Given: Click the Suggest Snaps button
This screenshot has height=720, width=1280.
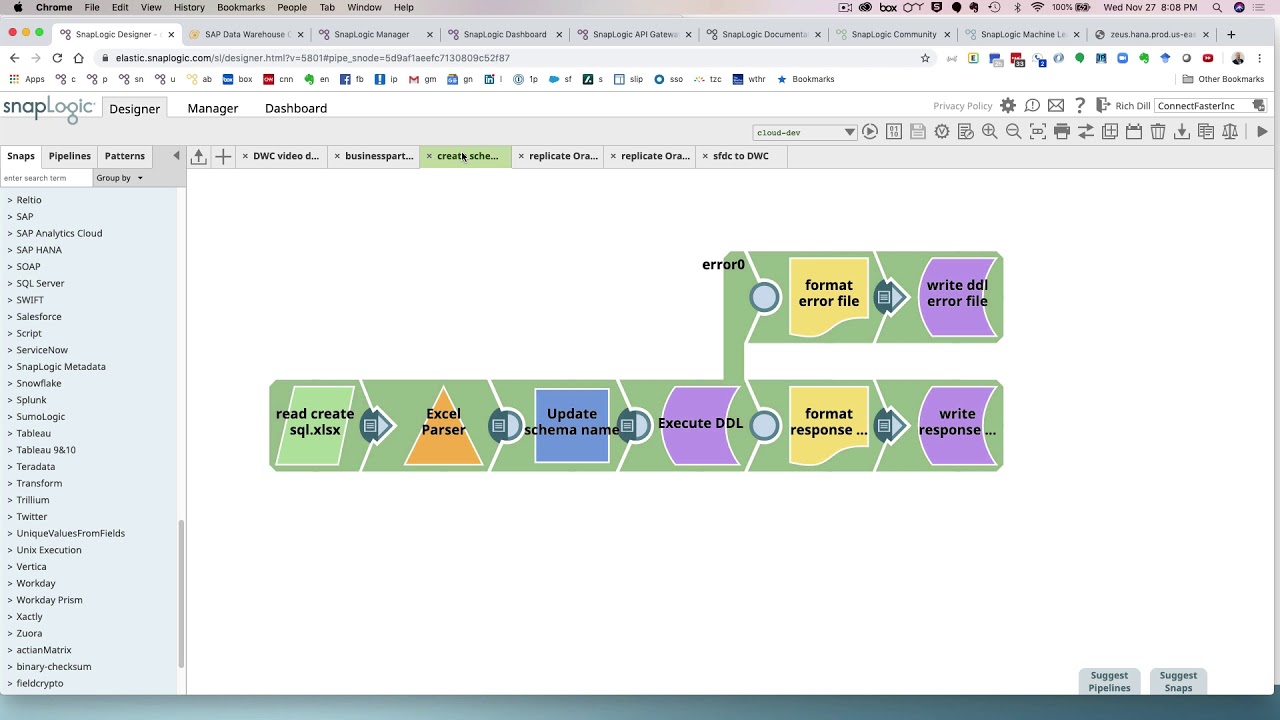Looking at the screenshot, I should 1178,681.
